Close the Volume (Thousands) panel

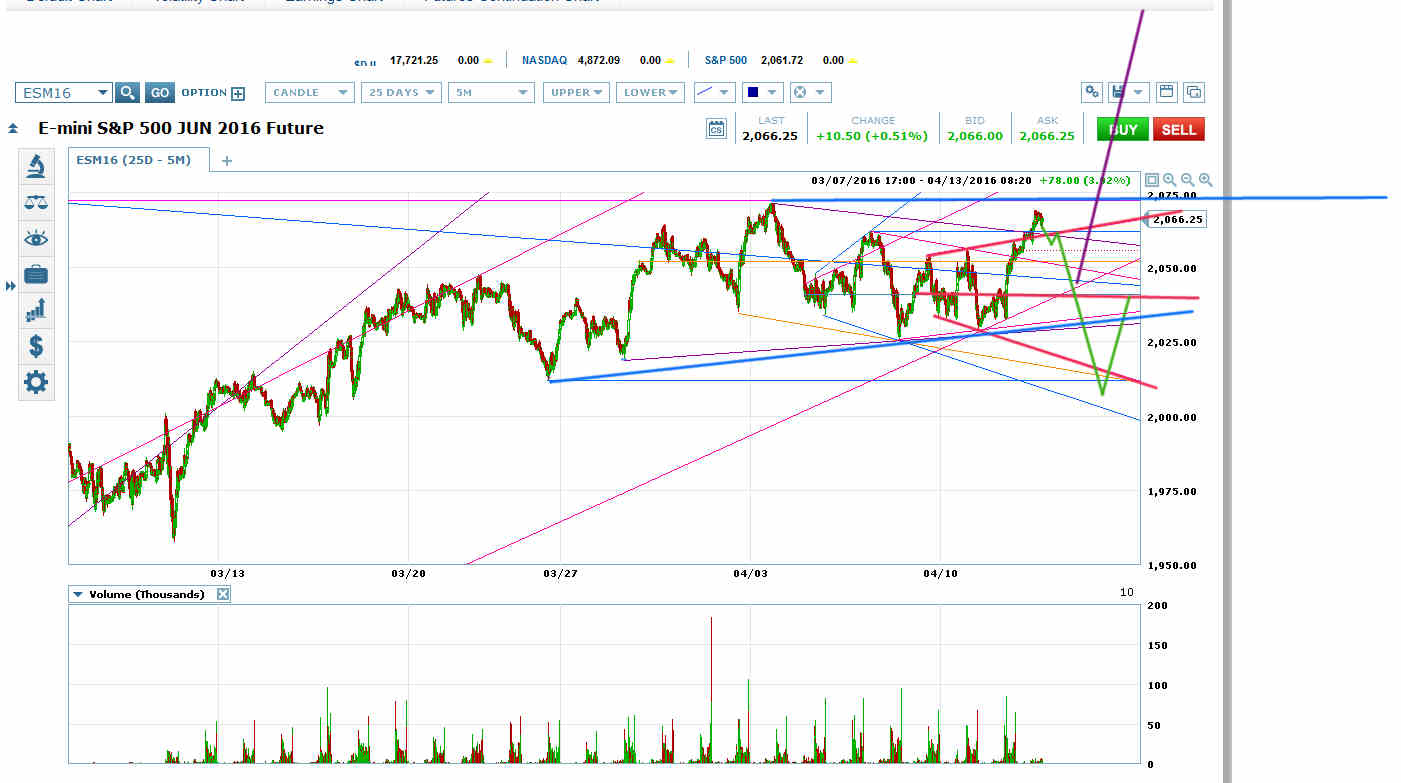click(223, 594)
